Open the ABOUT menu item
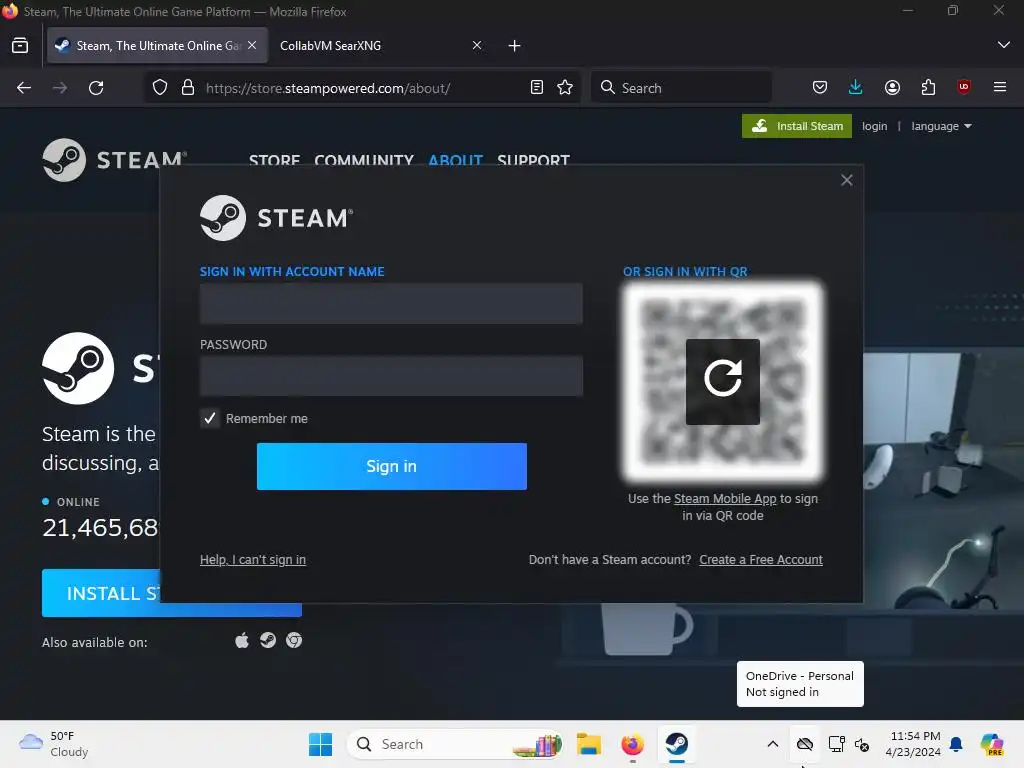1024x768 pixels. coord(455,159)
